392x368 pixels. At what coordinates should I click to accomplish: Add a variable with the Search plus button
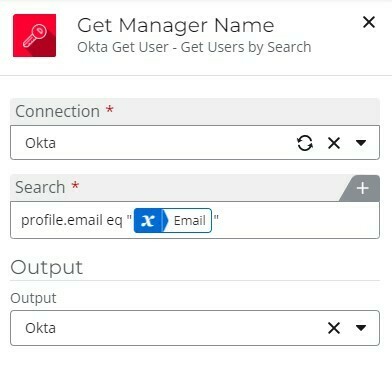[x=362, y=188]
